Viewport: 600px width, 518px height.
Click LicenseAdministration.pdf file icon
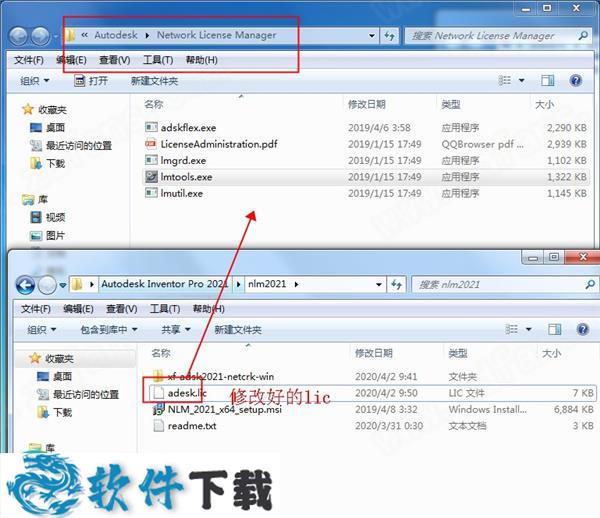[151, 144]
